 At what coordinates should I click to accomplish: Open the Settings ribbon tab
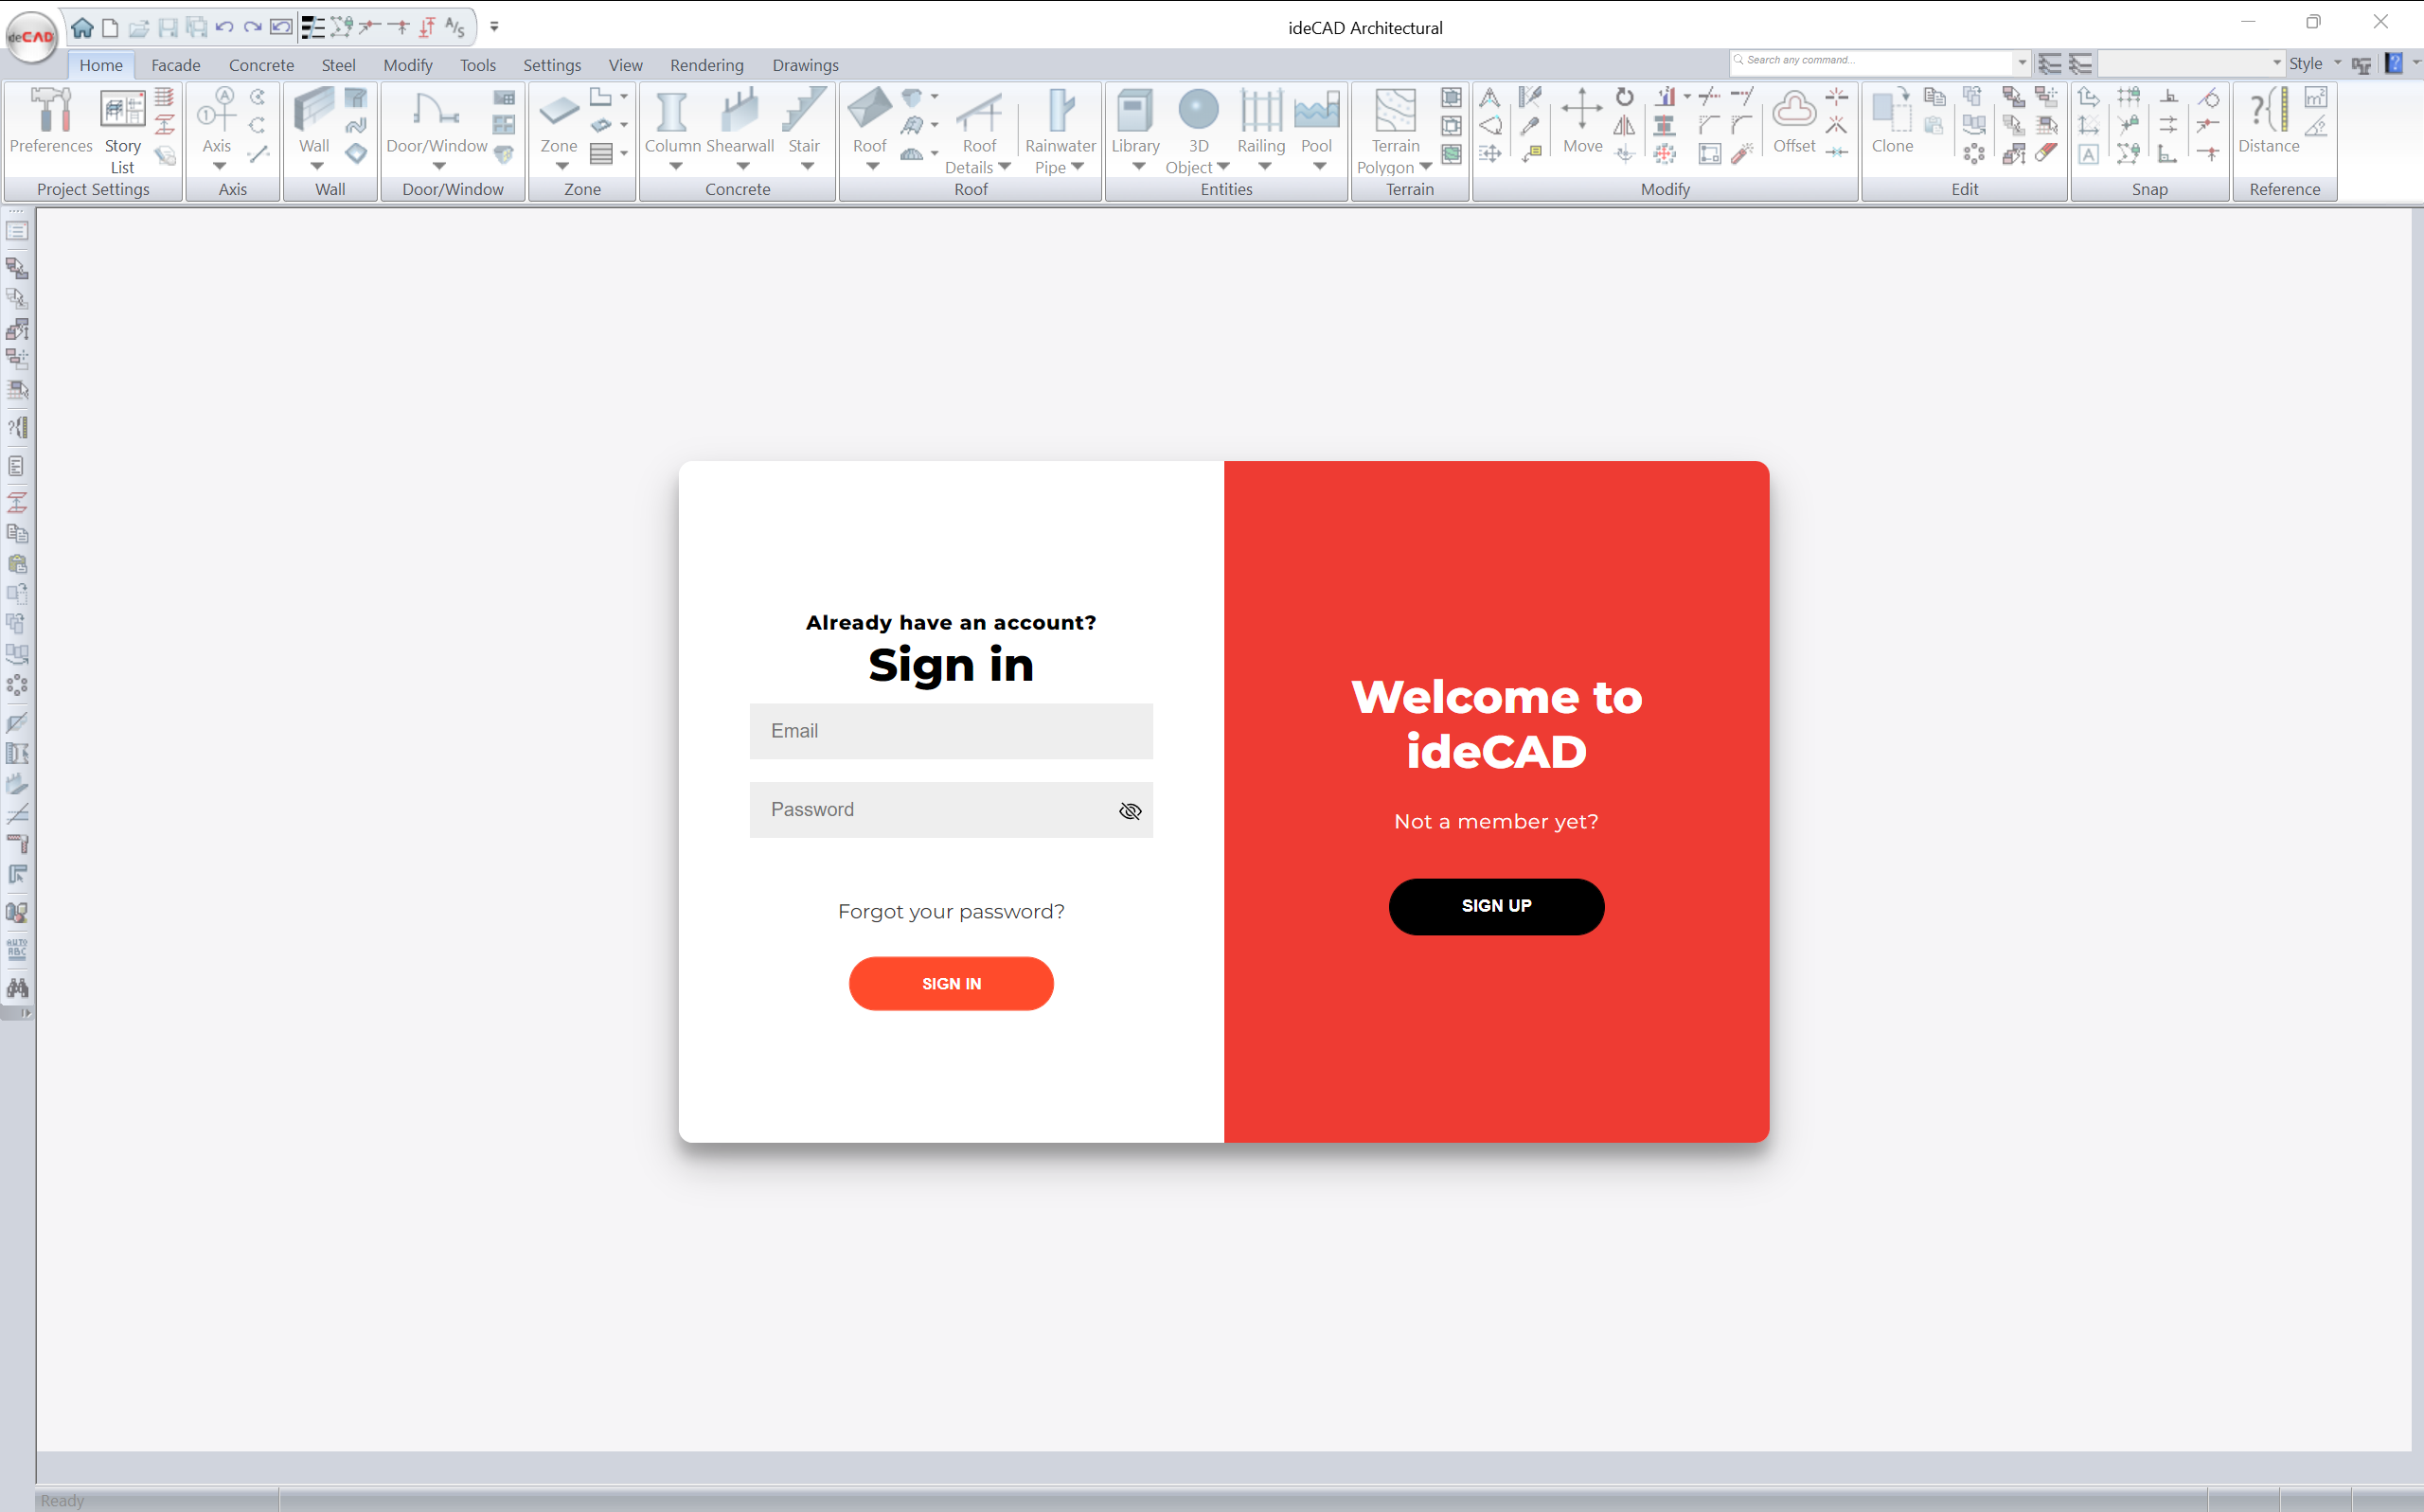point(552,65)
